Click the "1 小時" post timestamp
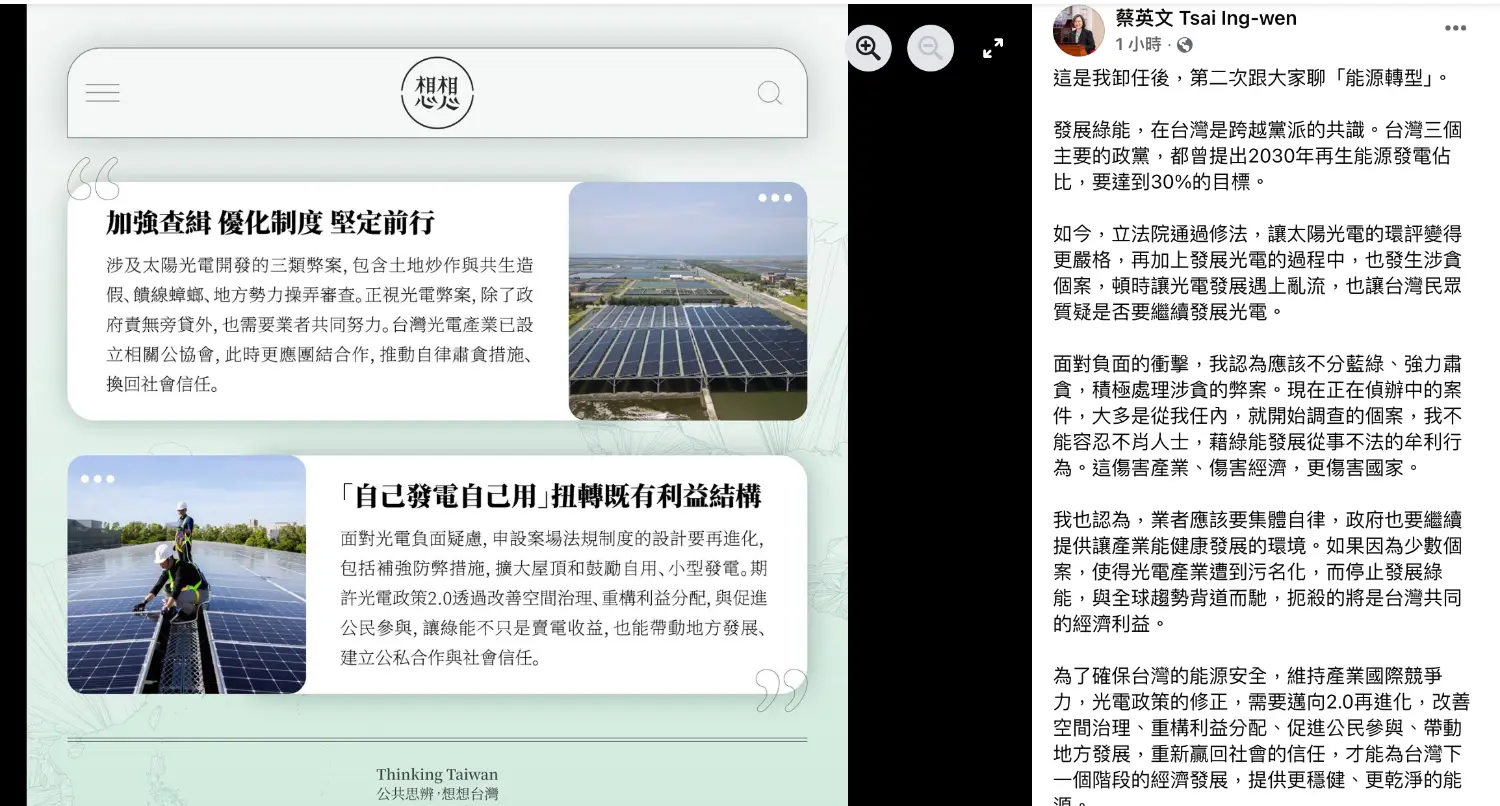1500x806 pixels. click(x=1138, y=45)
